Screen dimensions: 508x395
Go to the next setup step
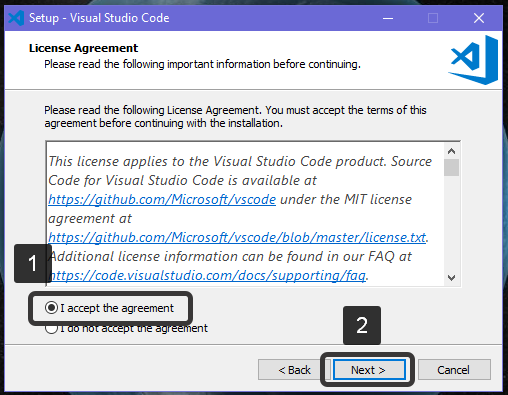(369, 370)
